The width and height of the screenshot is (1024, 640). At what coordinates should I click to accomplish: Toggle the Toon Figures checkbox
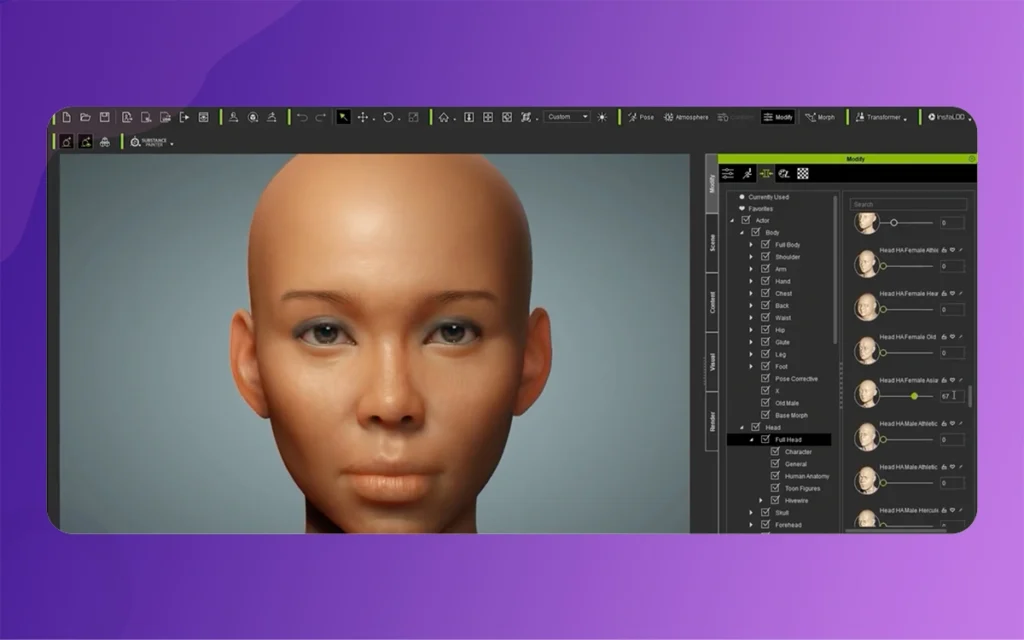click(775, 488)
